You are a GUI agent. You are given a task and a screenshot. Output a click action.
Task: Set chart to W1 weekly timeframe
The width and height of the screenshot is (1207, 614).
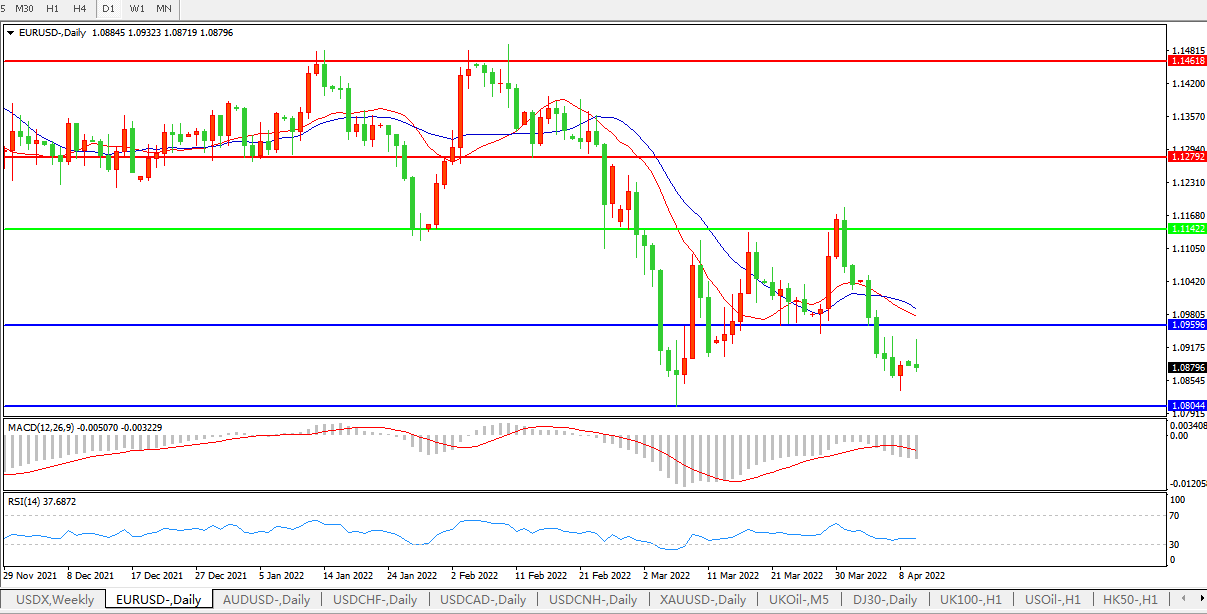click(137, 9)
